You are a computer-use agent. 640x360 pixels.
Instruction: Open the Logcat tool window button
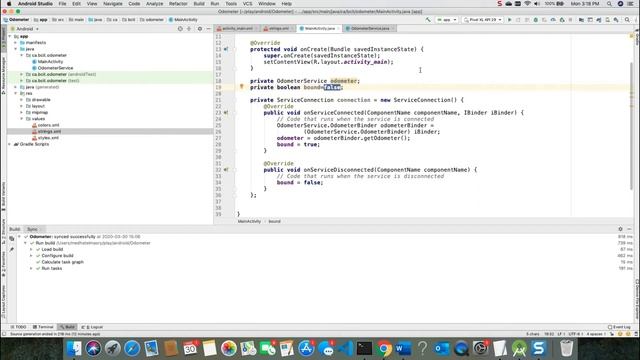tap(92, 327)
